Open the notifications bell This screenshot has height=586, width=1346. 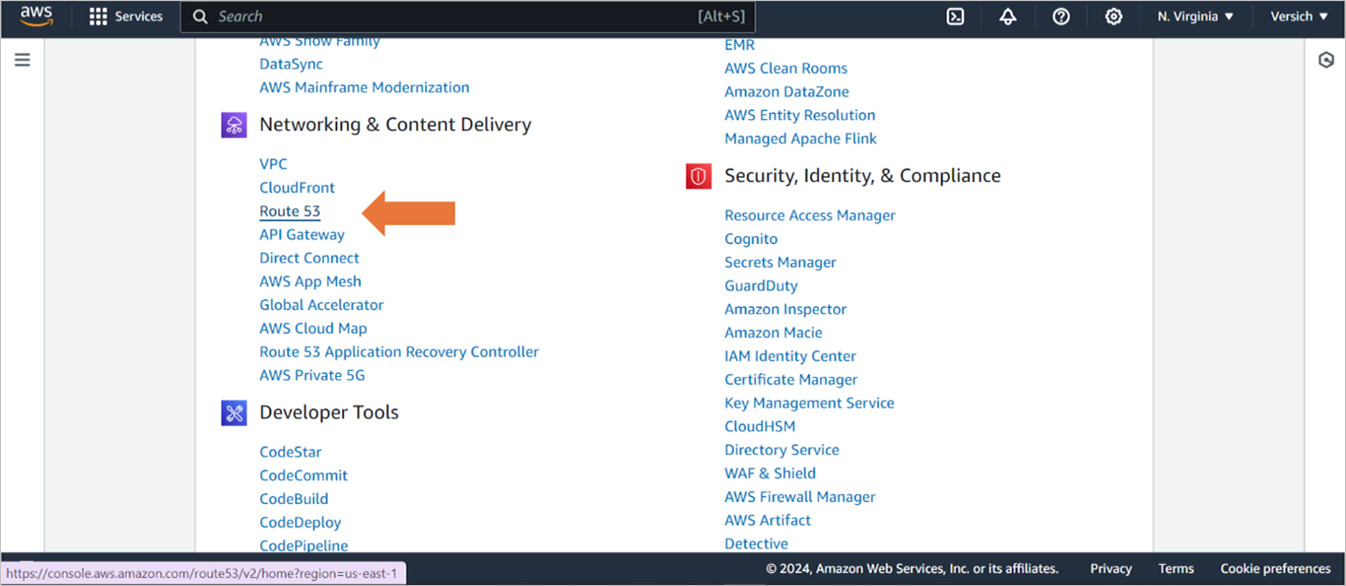pyautogui.click(x=1008, y=16)
